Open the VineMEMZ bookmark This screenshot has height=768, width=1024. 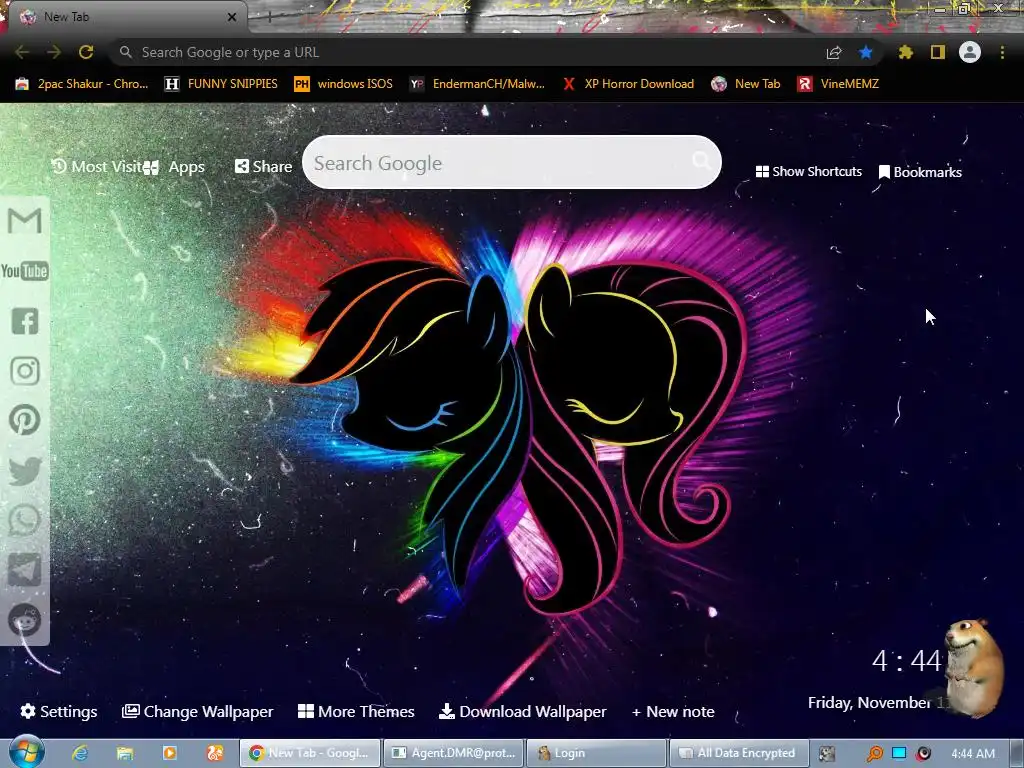(838, 84)
